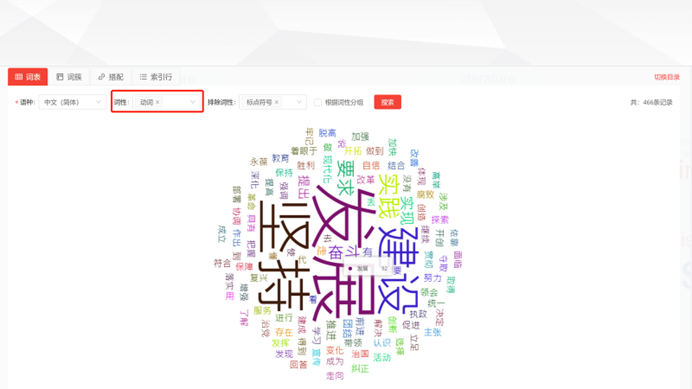The height and width of the screenshot is (389, 692).
Task: Open the 语种 language dropdown
Action: 72,102
